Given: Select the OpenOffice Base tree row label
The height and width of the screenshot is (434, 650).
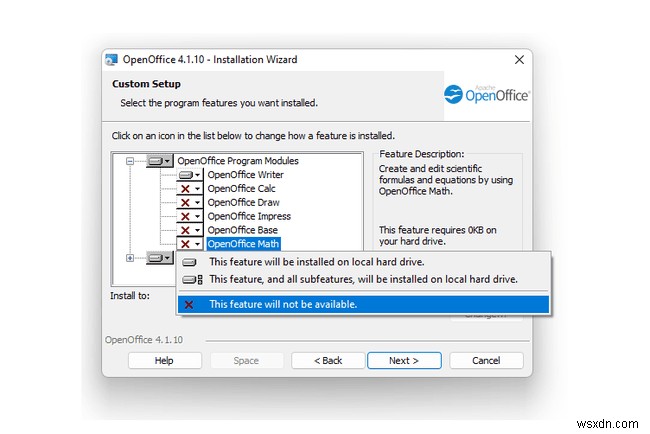Looking at the screenshot, I should [243, 230].
